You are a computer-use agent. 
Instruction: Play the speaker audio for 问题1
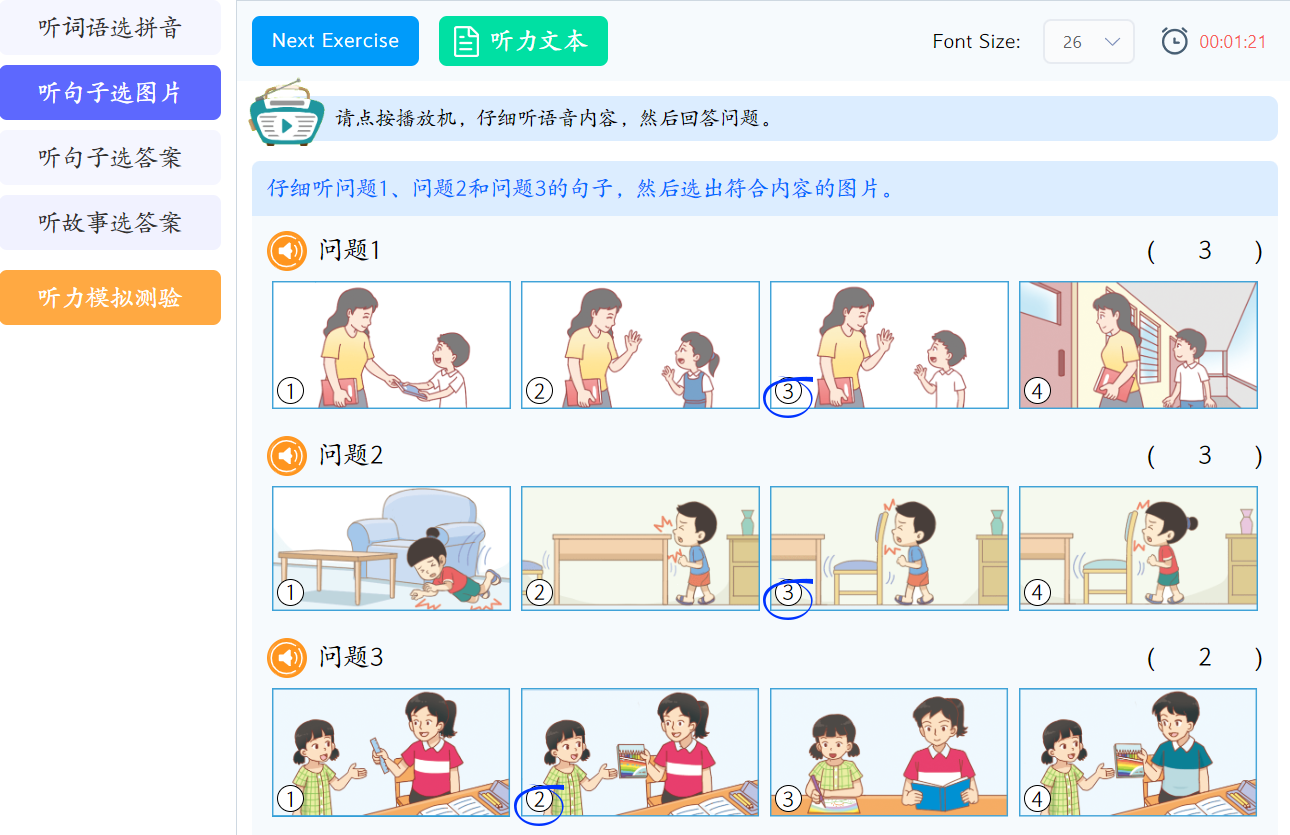click(287, 251)
